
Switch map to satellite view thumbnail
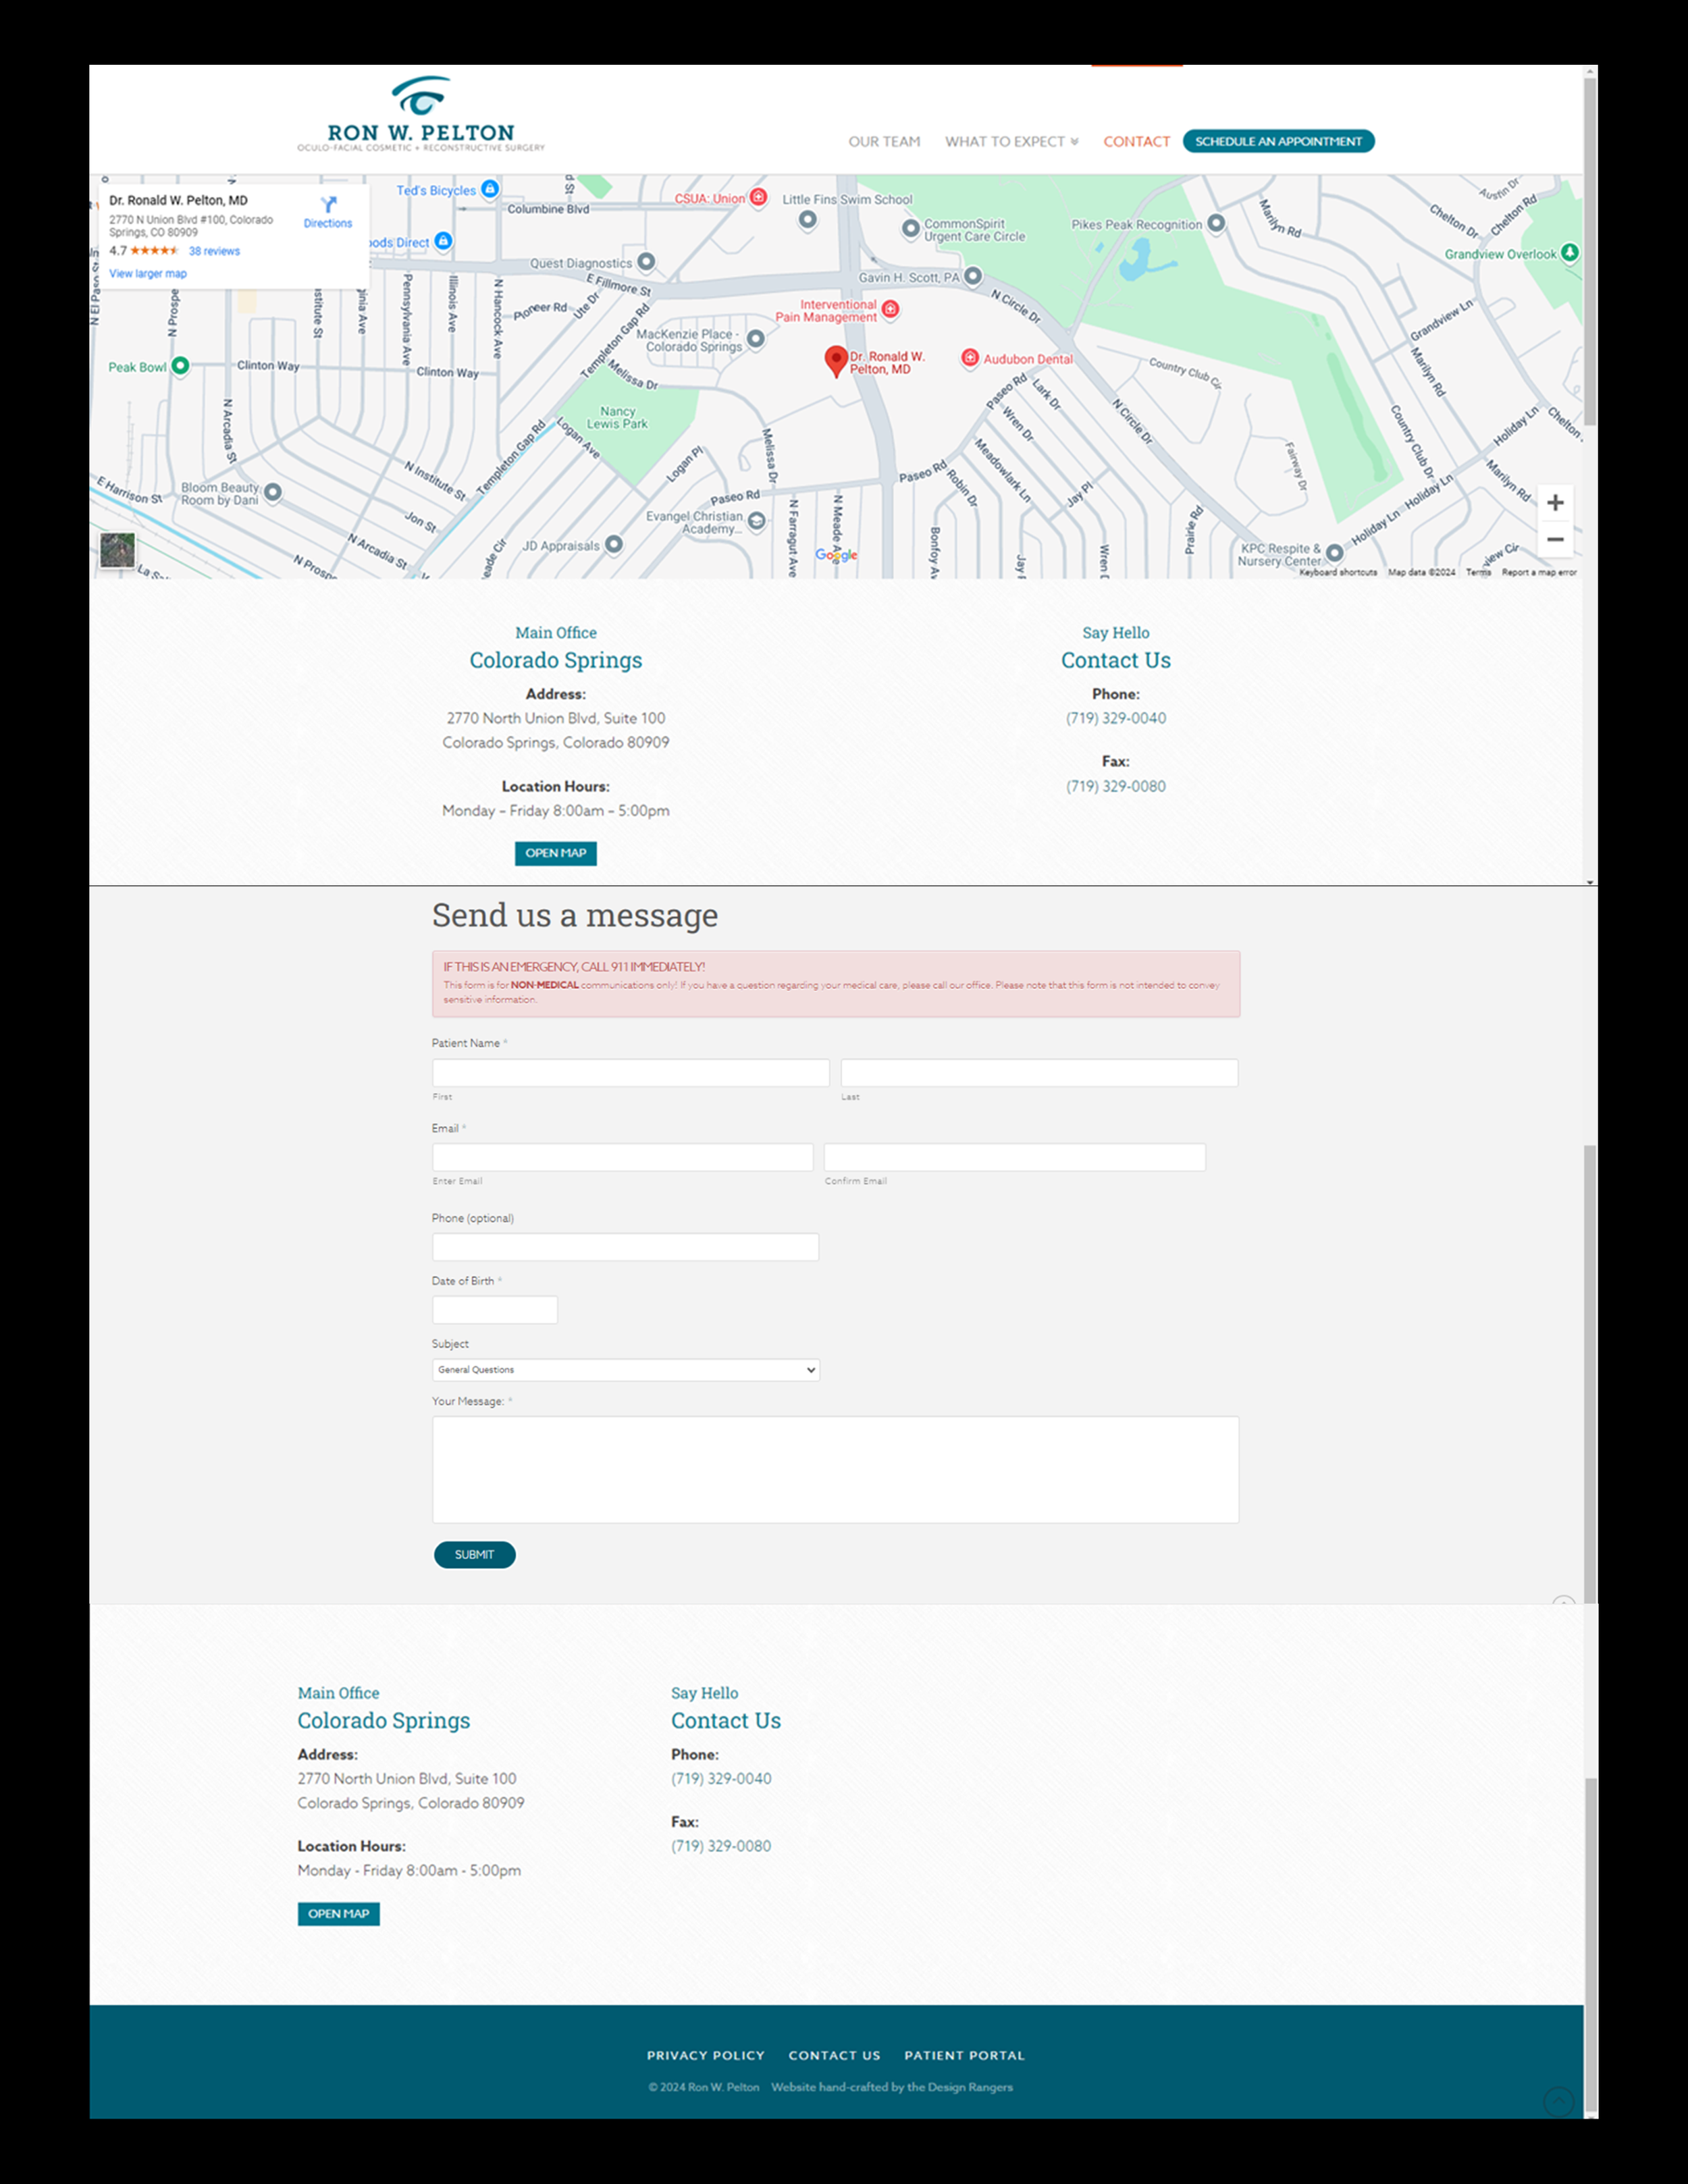coord(117,550)
